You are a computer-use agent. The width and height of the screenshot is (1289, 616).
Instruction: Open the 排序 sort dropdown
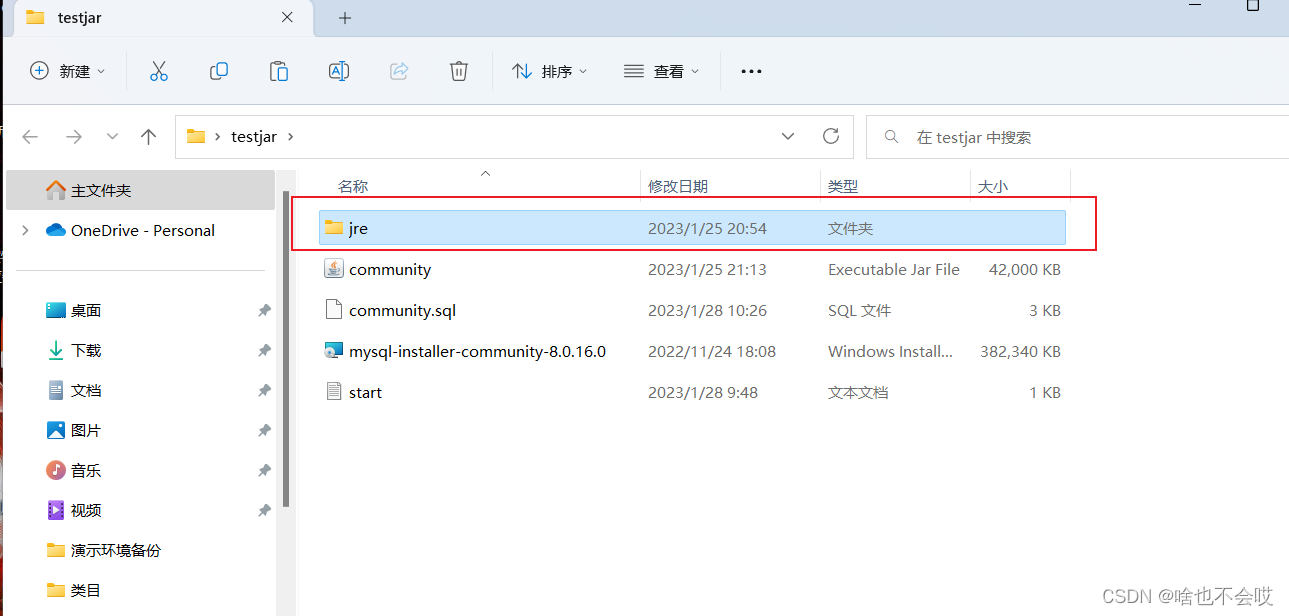549,71
